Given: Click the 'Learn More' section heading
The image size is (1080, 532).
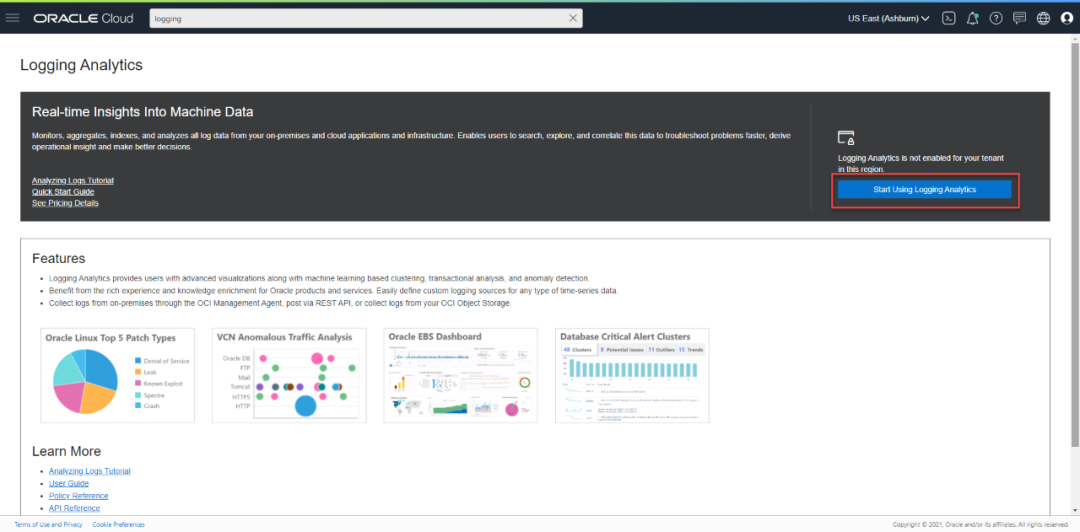Looking at the screenshot, I should point(67,451).
